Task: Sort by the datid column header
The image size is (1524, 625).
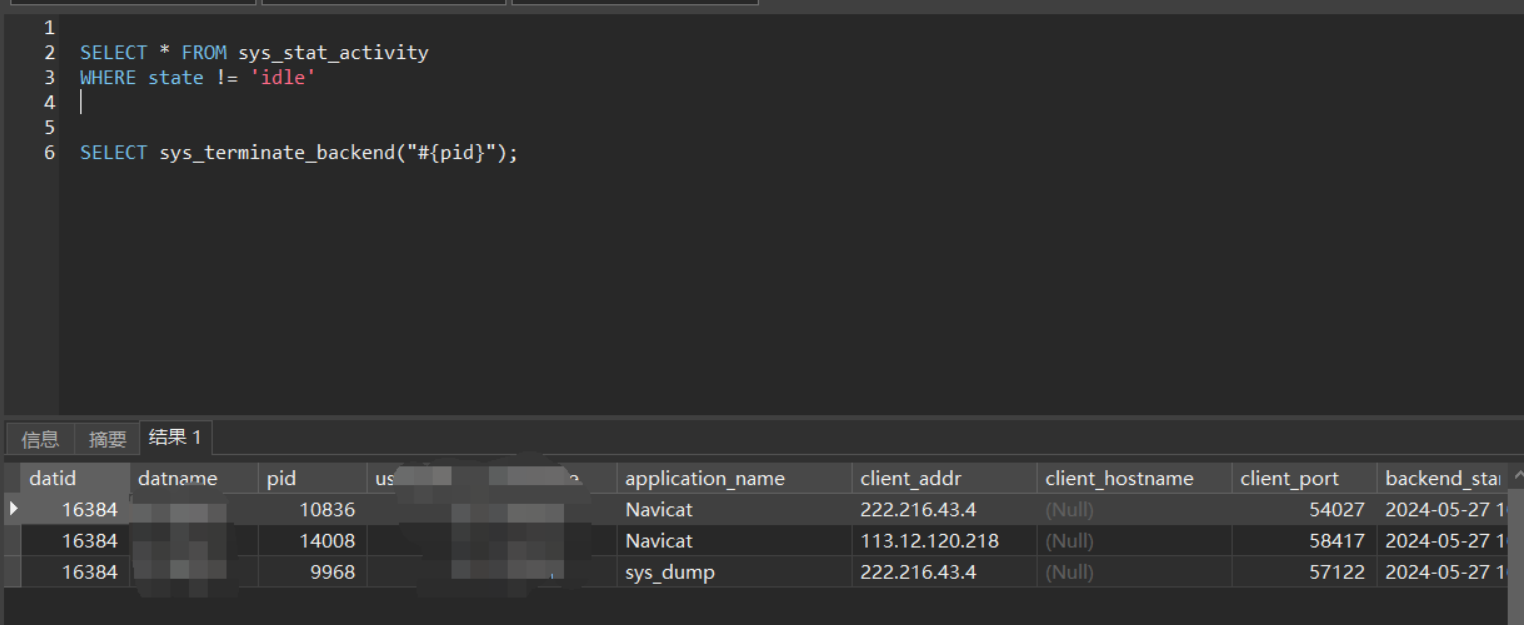Action: [74, 478]
